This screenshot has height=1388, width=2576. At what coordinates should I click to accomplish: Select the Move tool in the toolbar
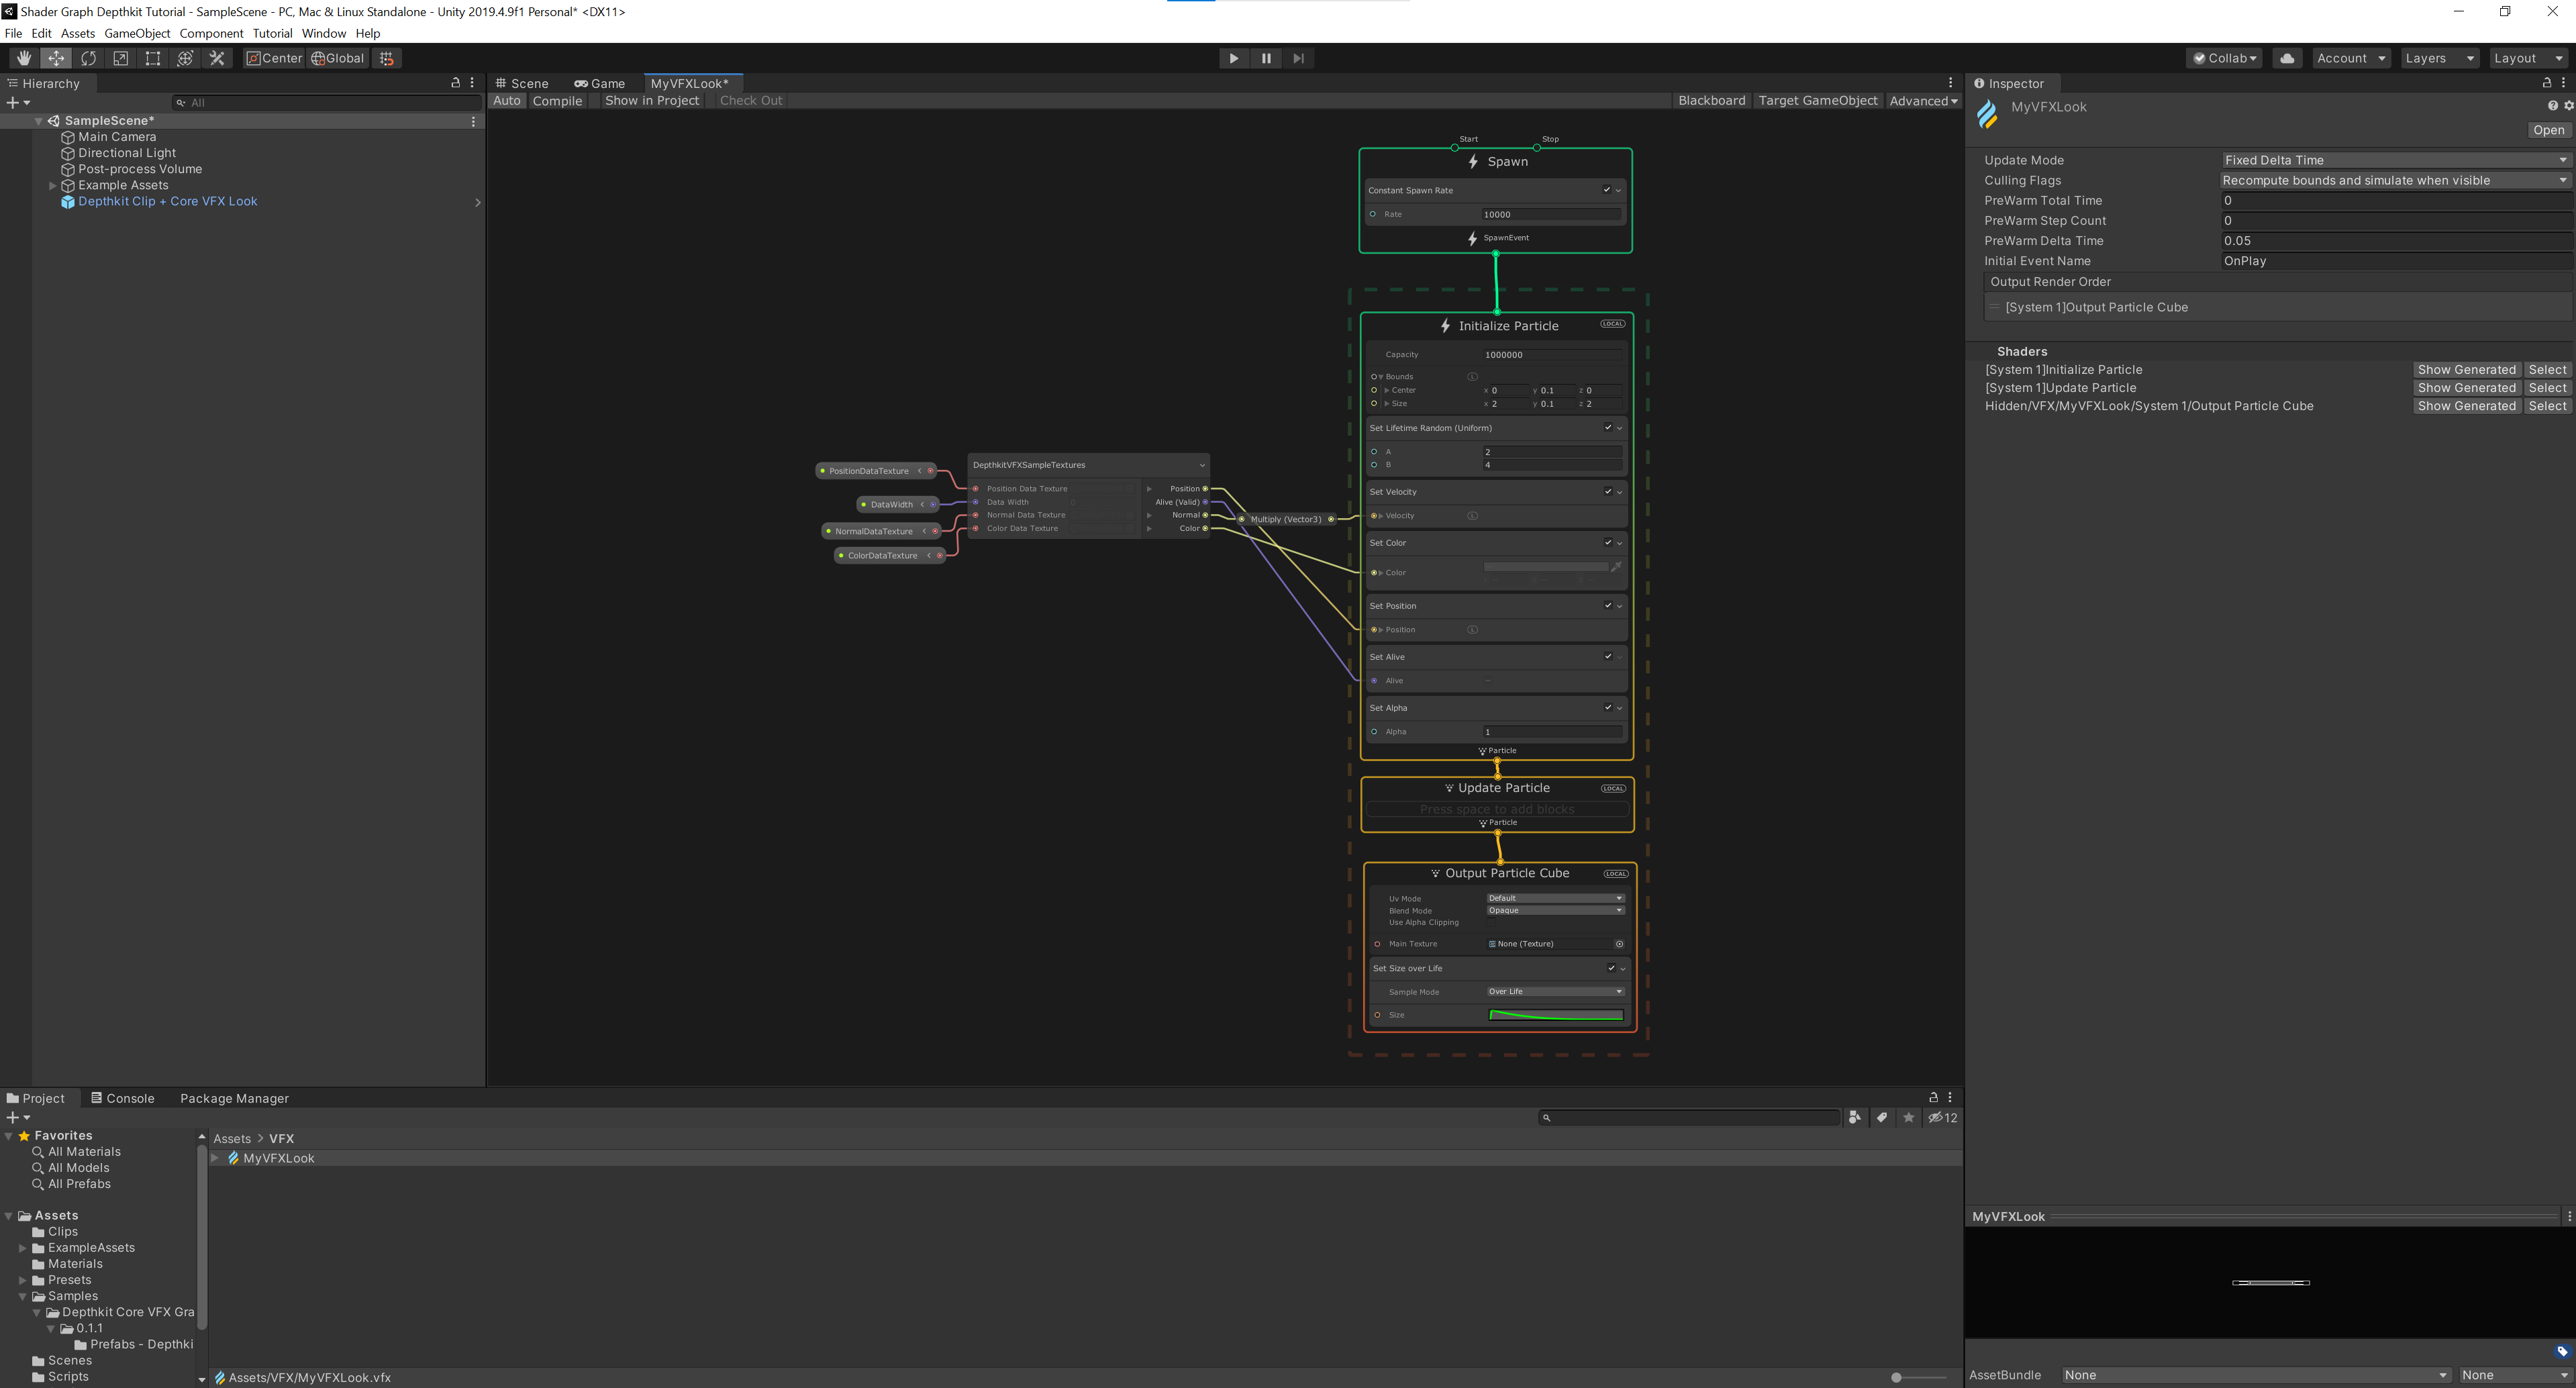[56, 58]
